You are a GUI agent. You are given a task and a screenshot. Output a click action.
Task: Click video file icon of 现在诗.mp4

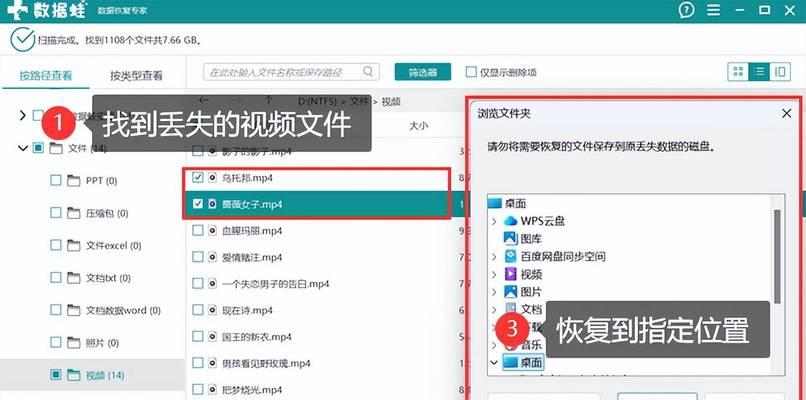point(212,310)
